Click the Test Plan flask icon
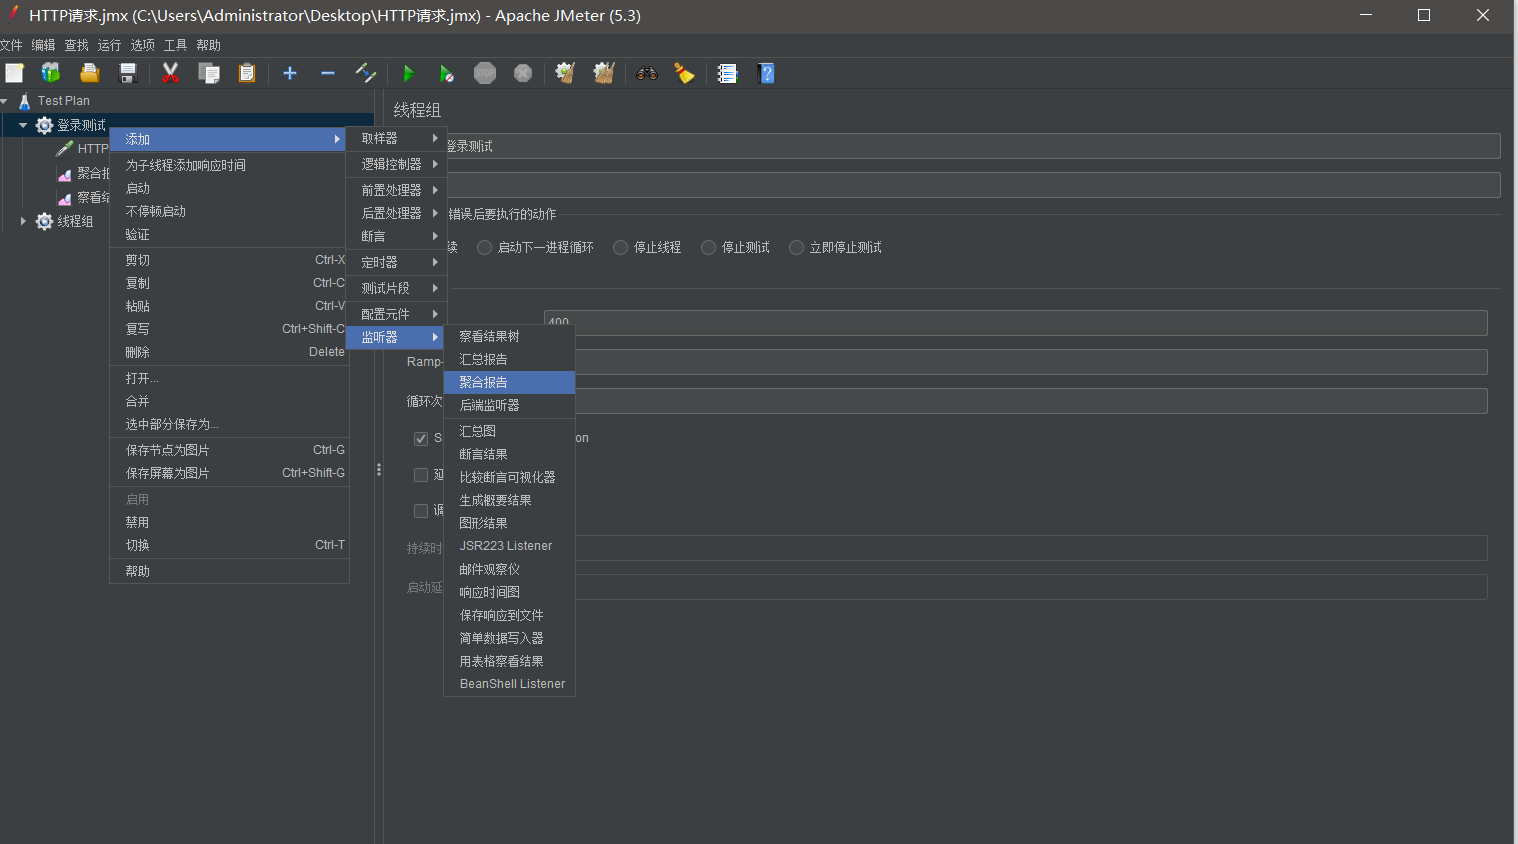This screenshot has width=1518, height=844. (24, 101)
